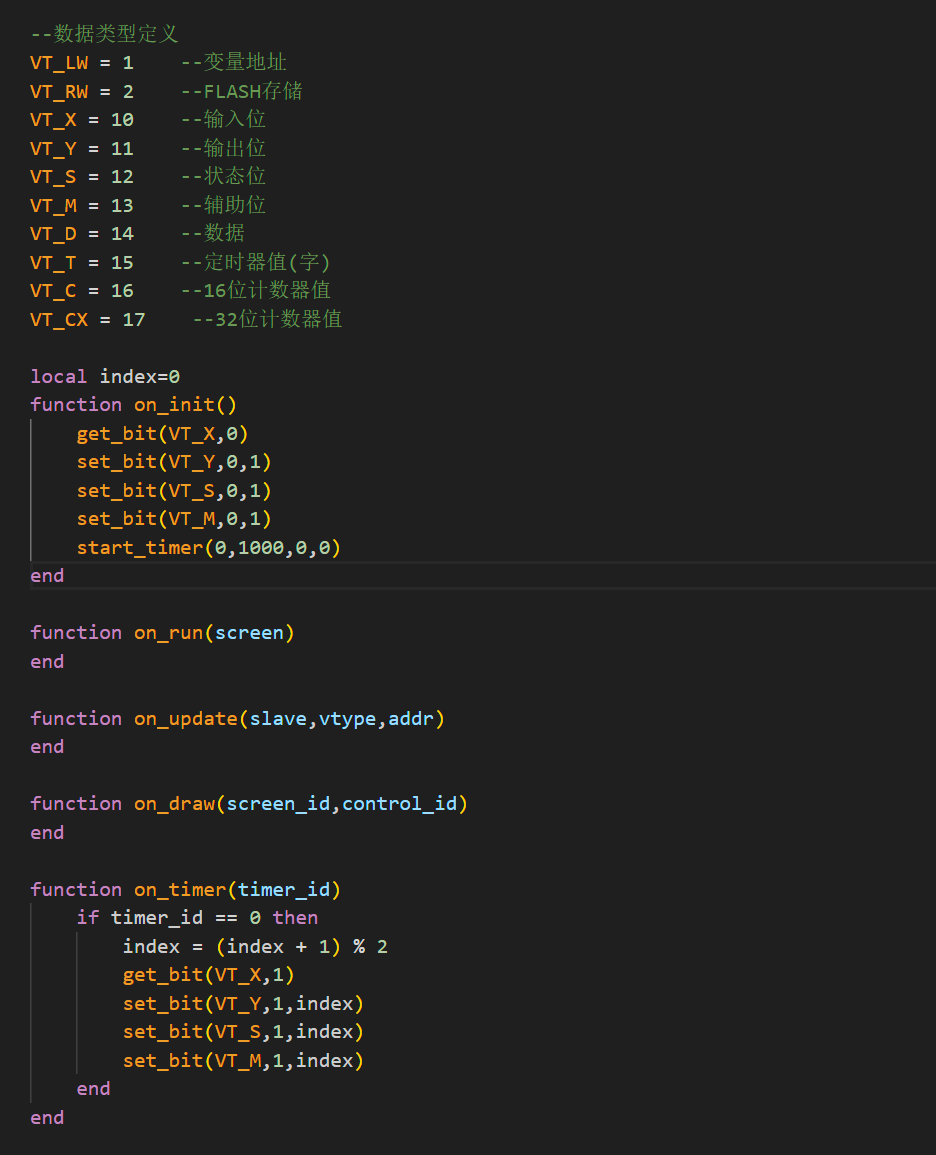
Task: Click the set_bit(VT_M,1,index) call
Action: 243,1061
